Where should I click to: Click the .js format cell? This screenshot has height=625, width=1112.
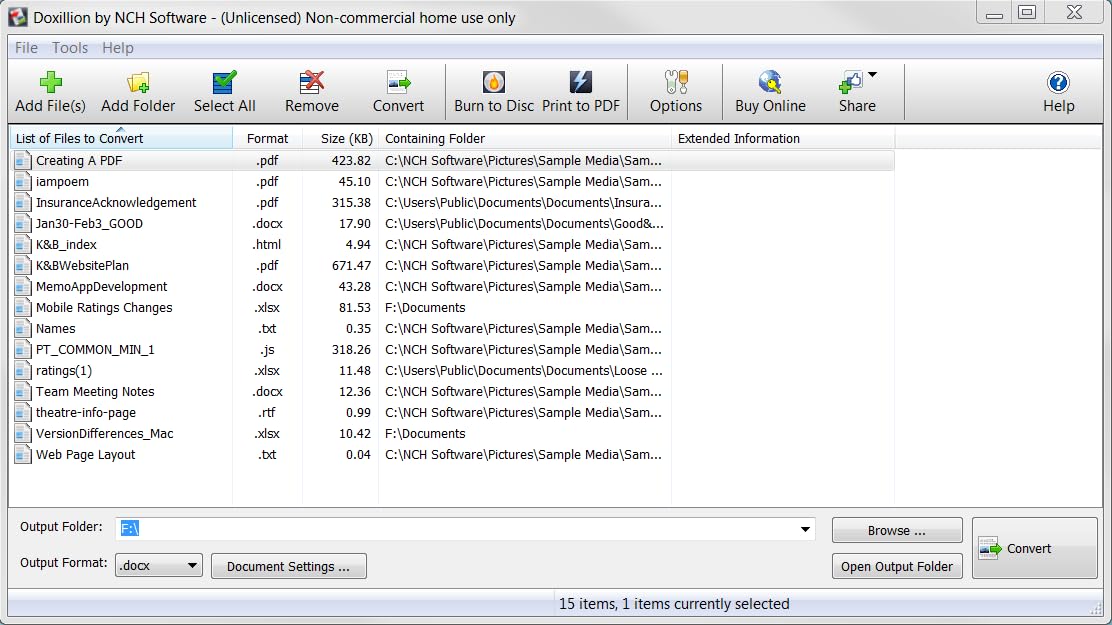(x=267, y=350)
